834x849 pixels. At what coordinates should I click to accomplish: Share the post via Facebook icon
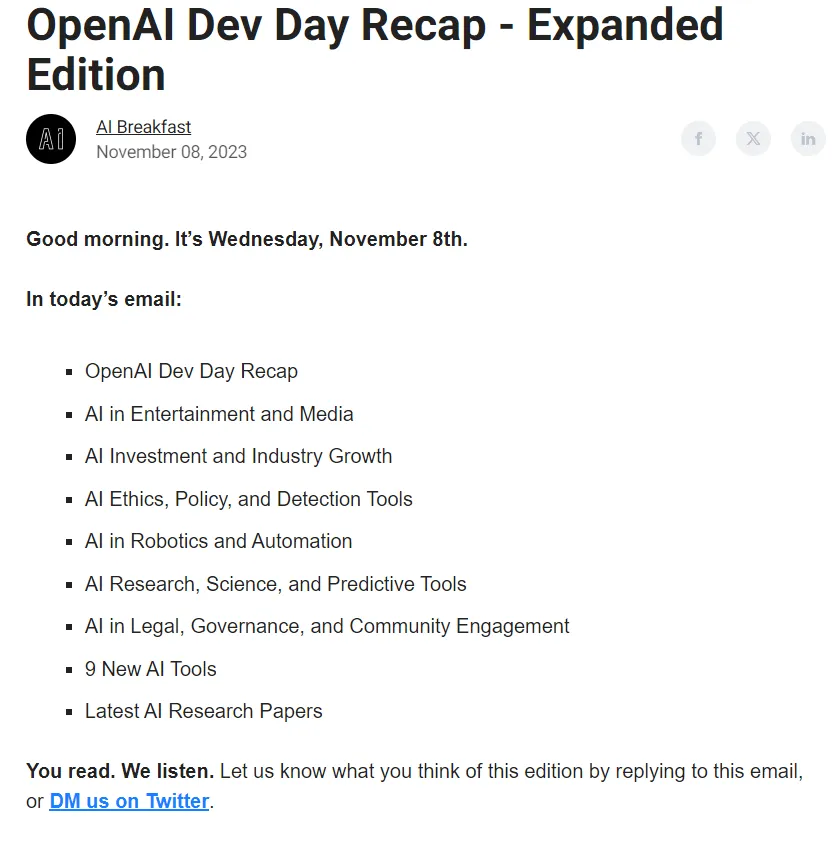coord(698,139)
